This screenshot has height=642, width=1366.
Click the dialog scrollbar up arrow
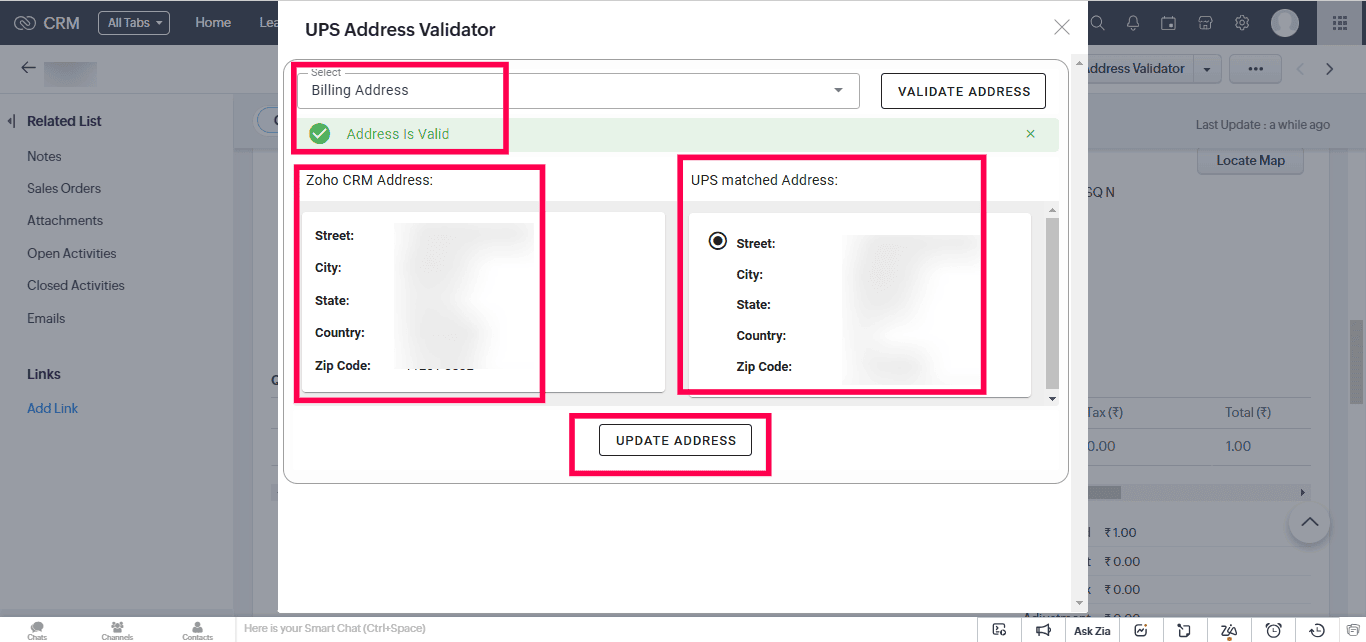(x=1078, y=64)
